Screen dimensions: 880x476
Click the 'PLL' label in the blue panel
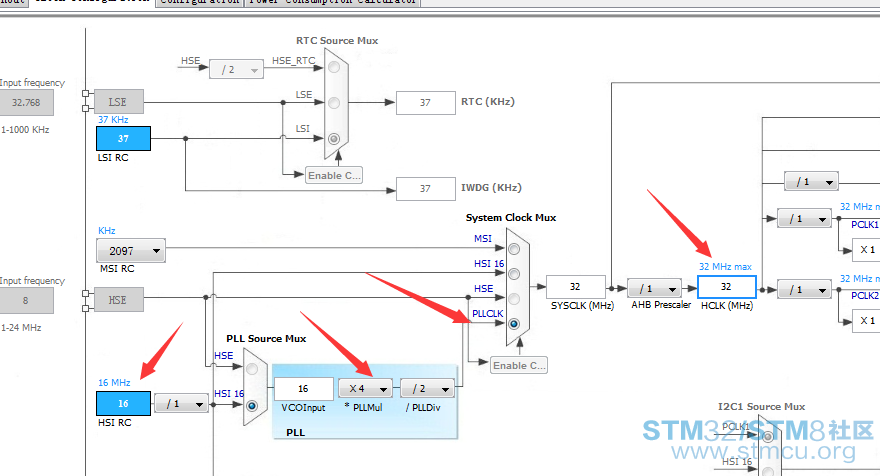[296, 433]
